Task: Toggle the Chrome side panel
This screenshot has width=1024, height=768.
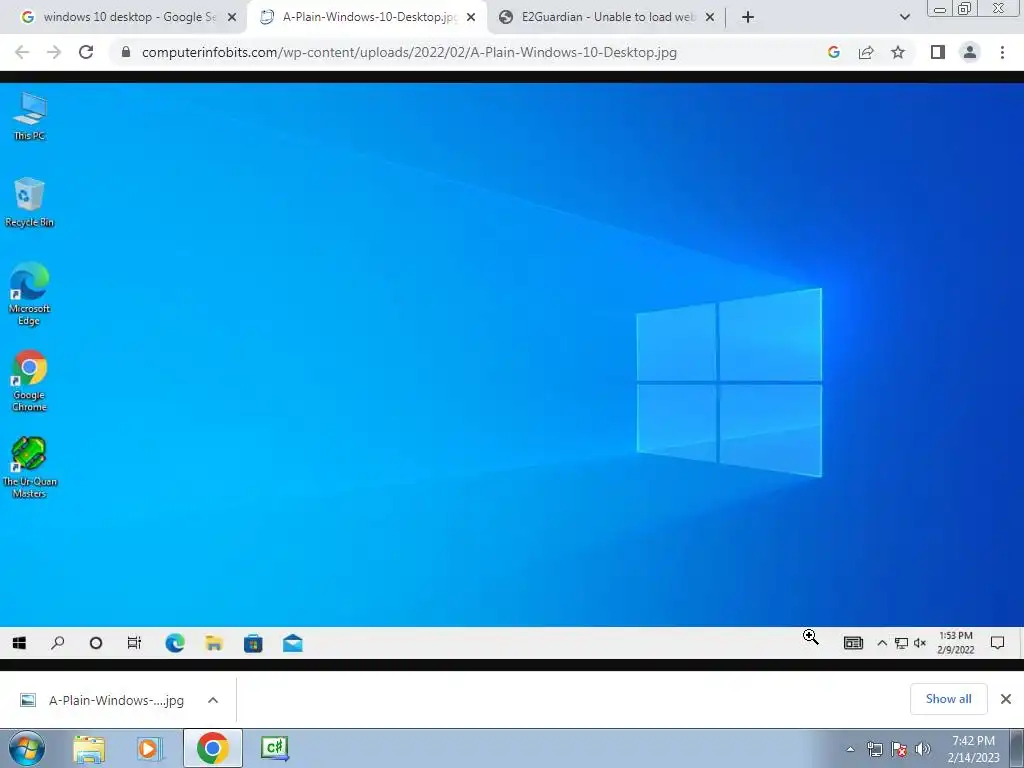Action: 938,52
